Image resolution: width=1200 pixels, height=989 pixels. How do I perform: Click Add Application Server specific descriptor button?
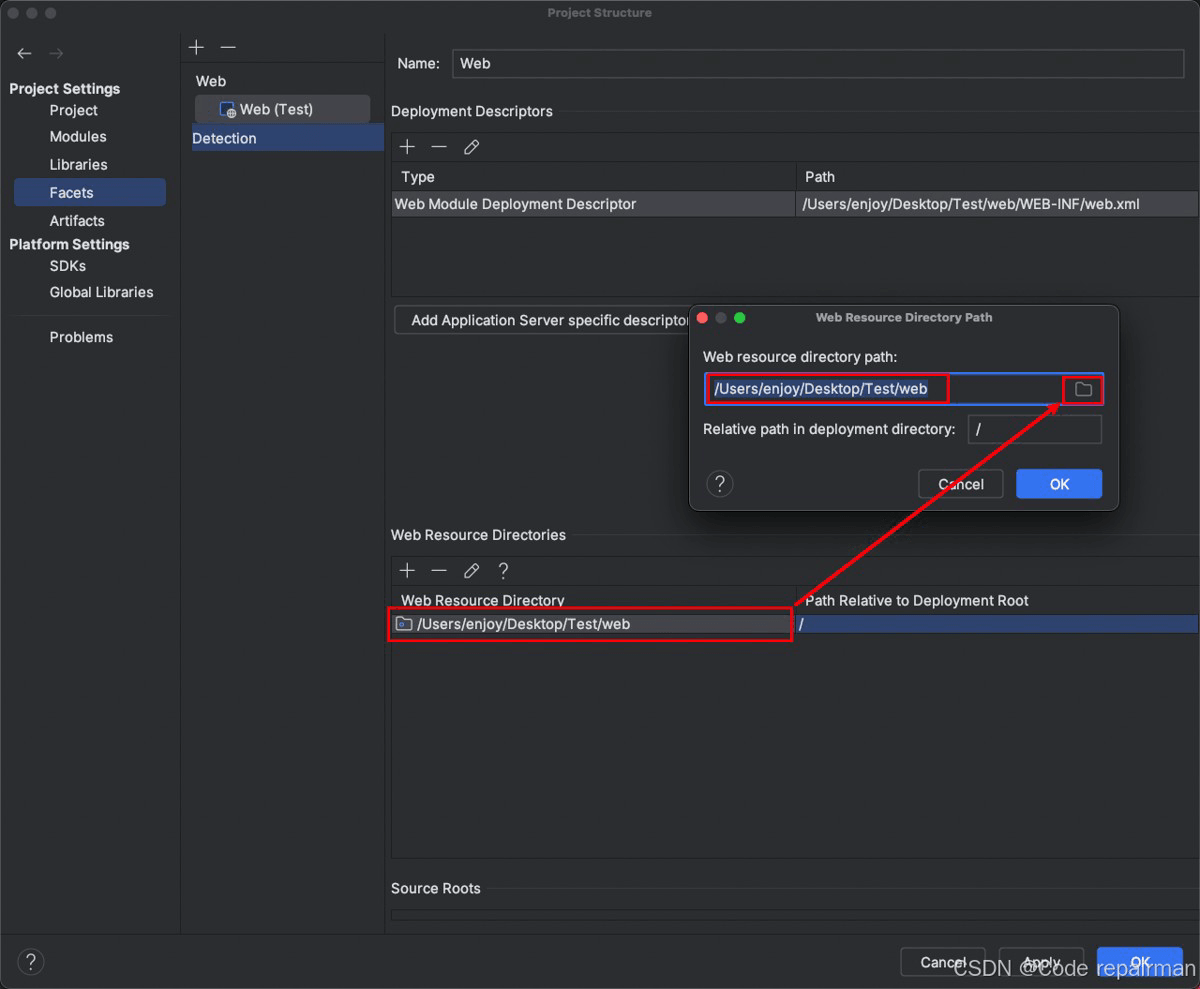coord(543,320)
